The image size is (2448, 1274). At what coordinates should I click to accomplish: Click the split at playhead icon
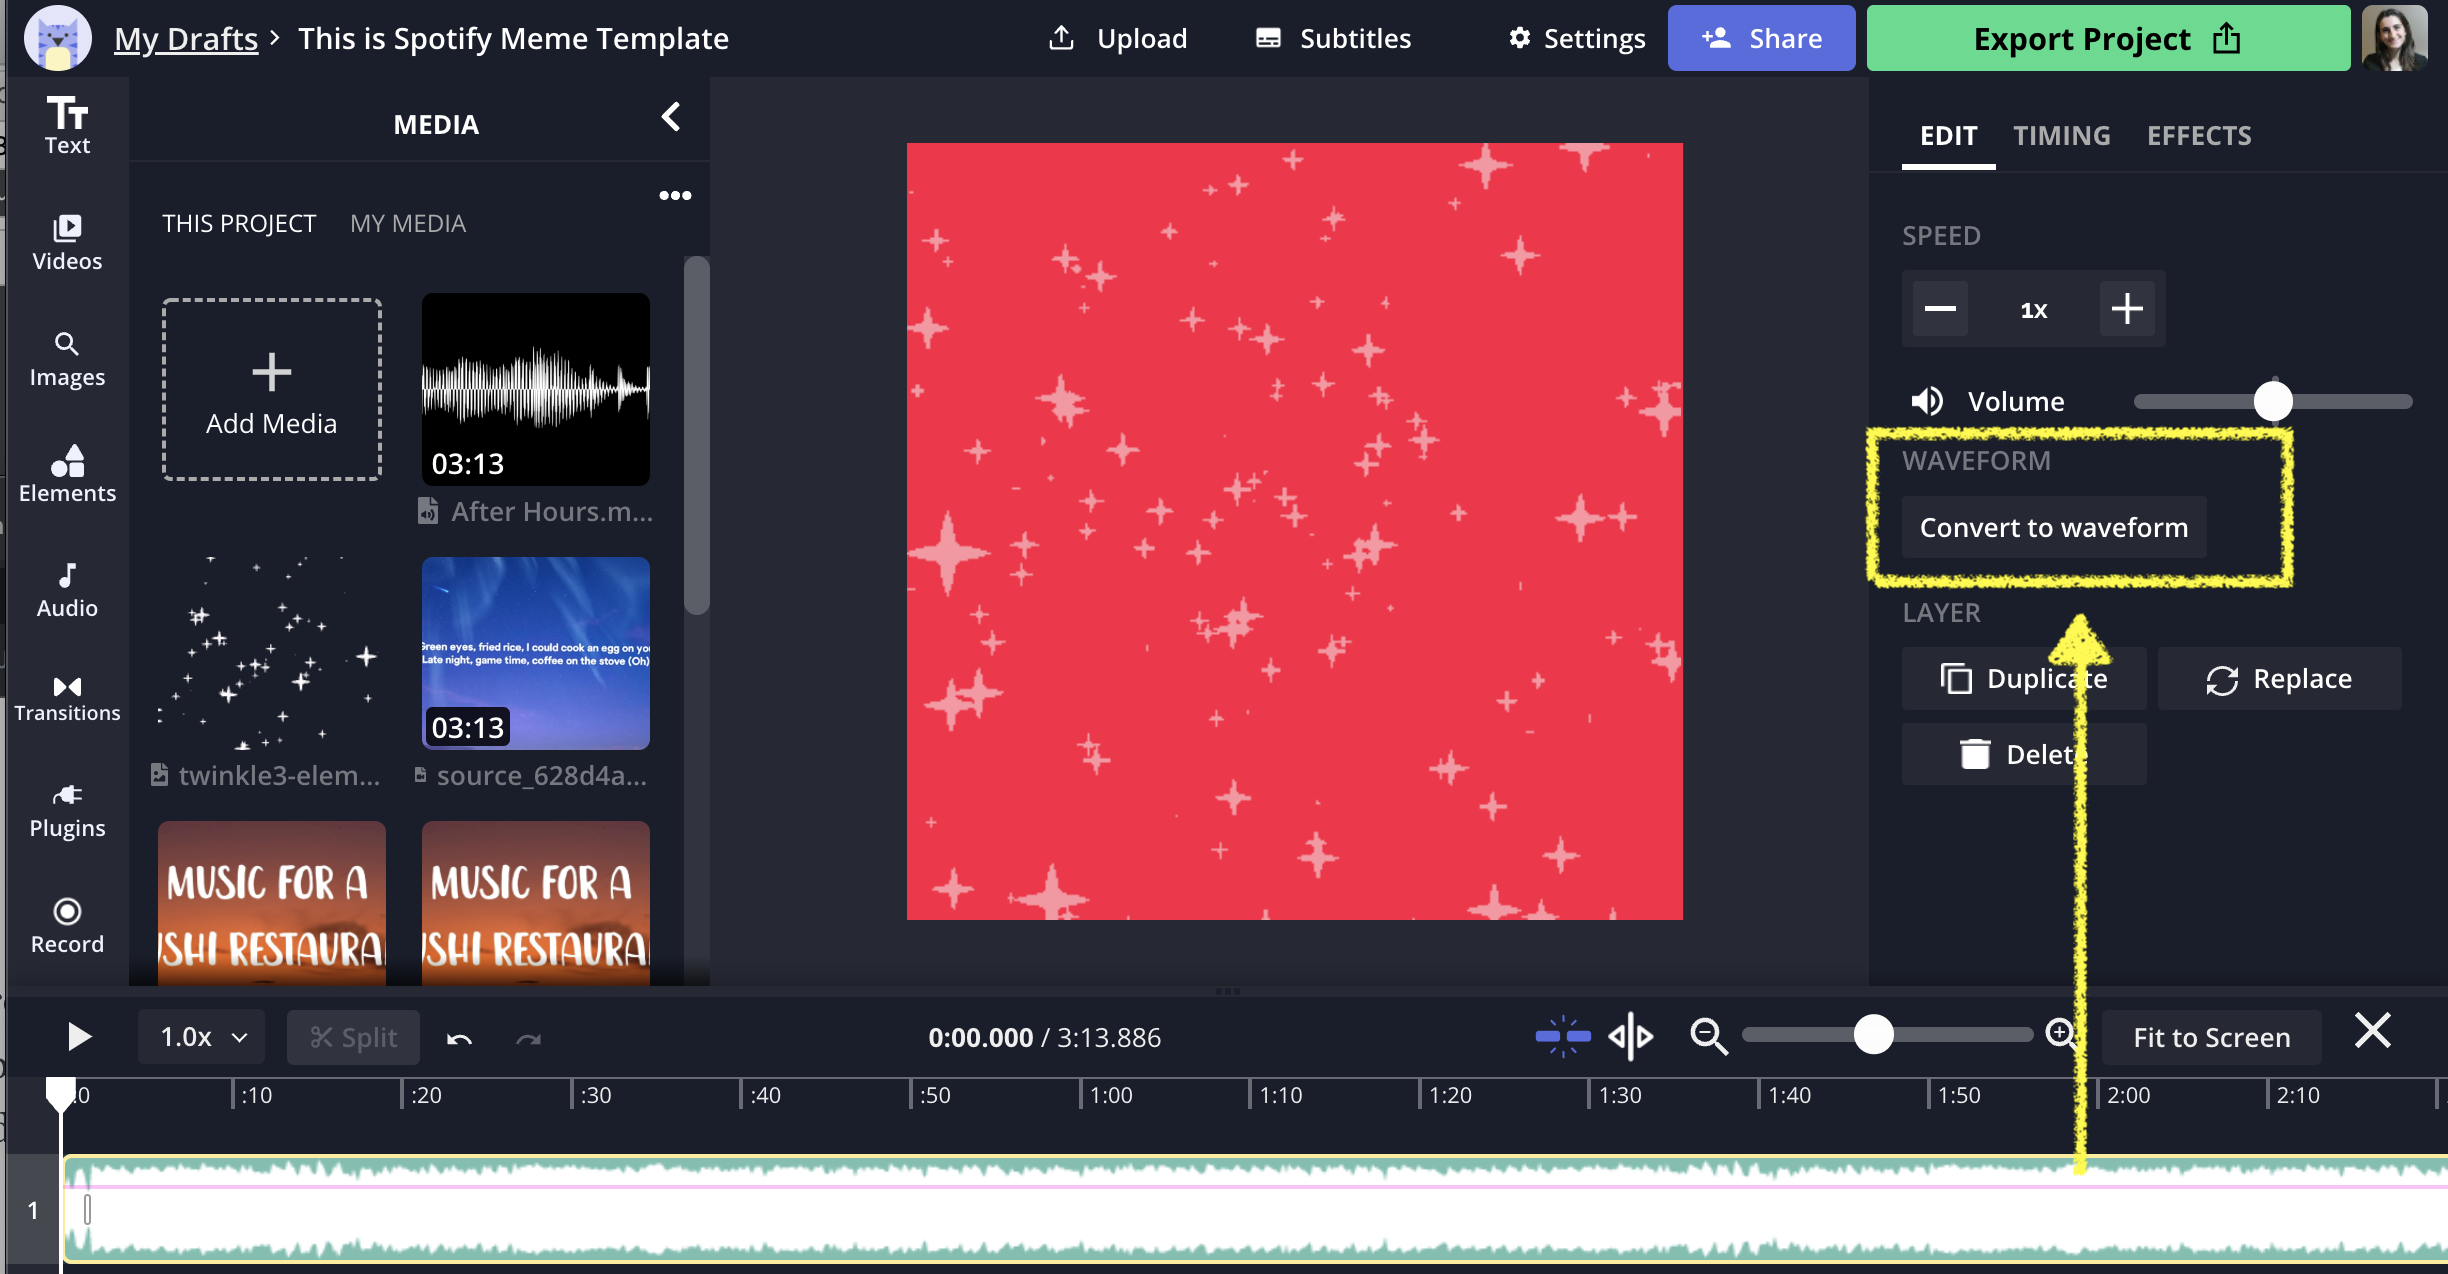1631,1036
